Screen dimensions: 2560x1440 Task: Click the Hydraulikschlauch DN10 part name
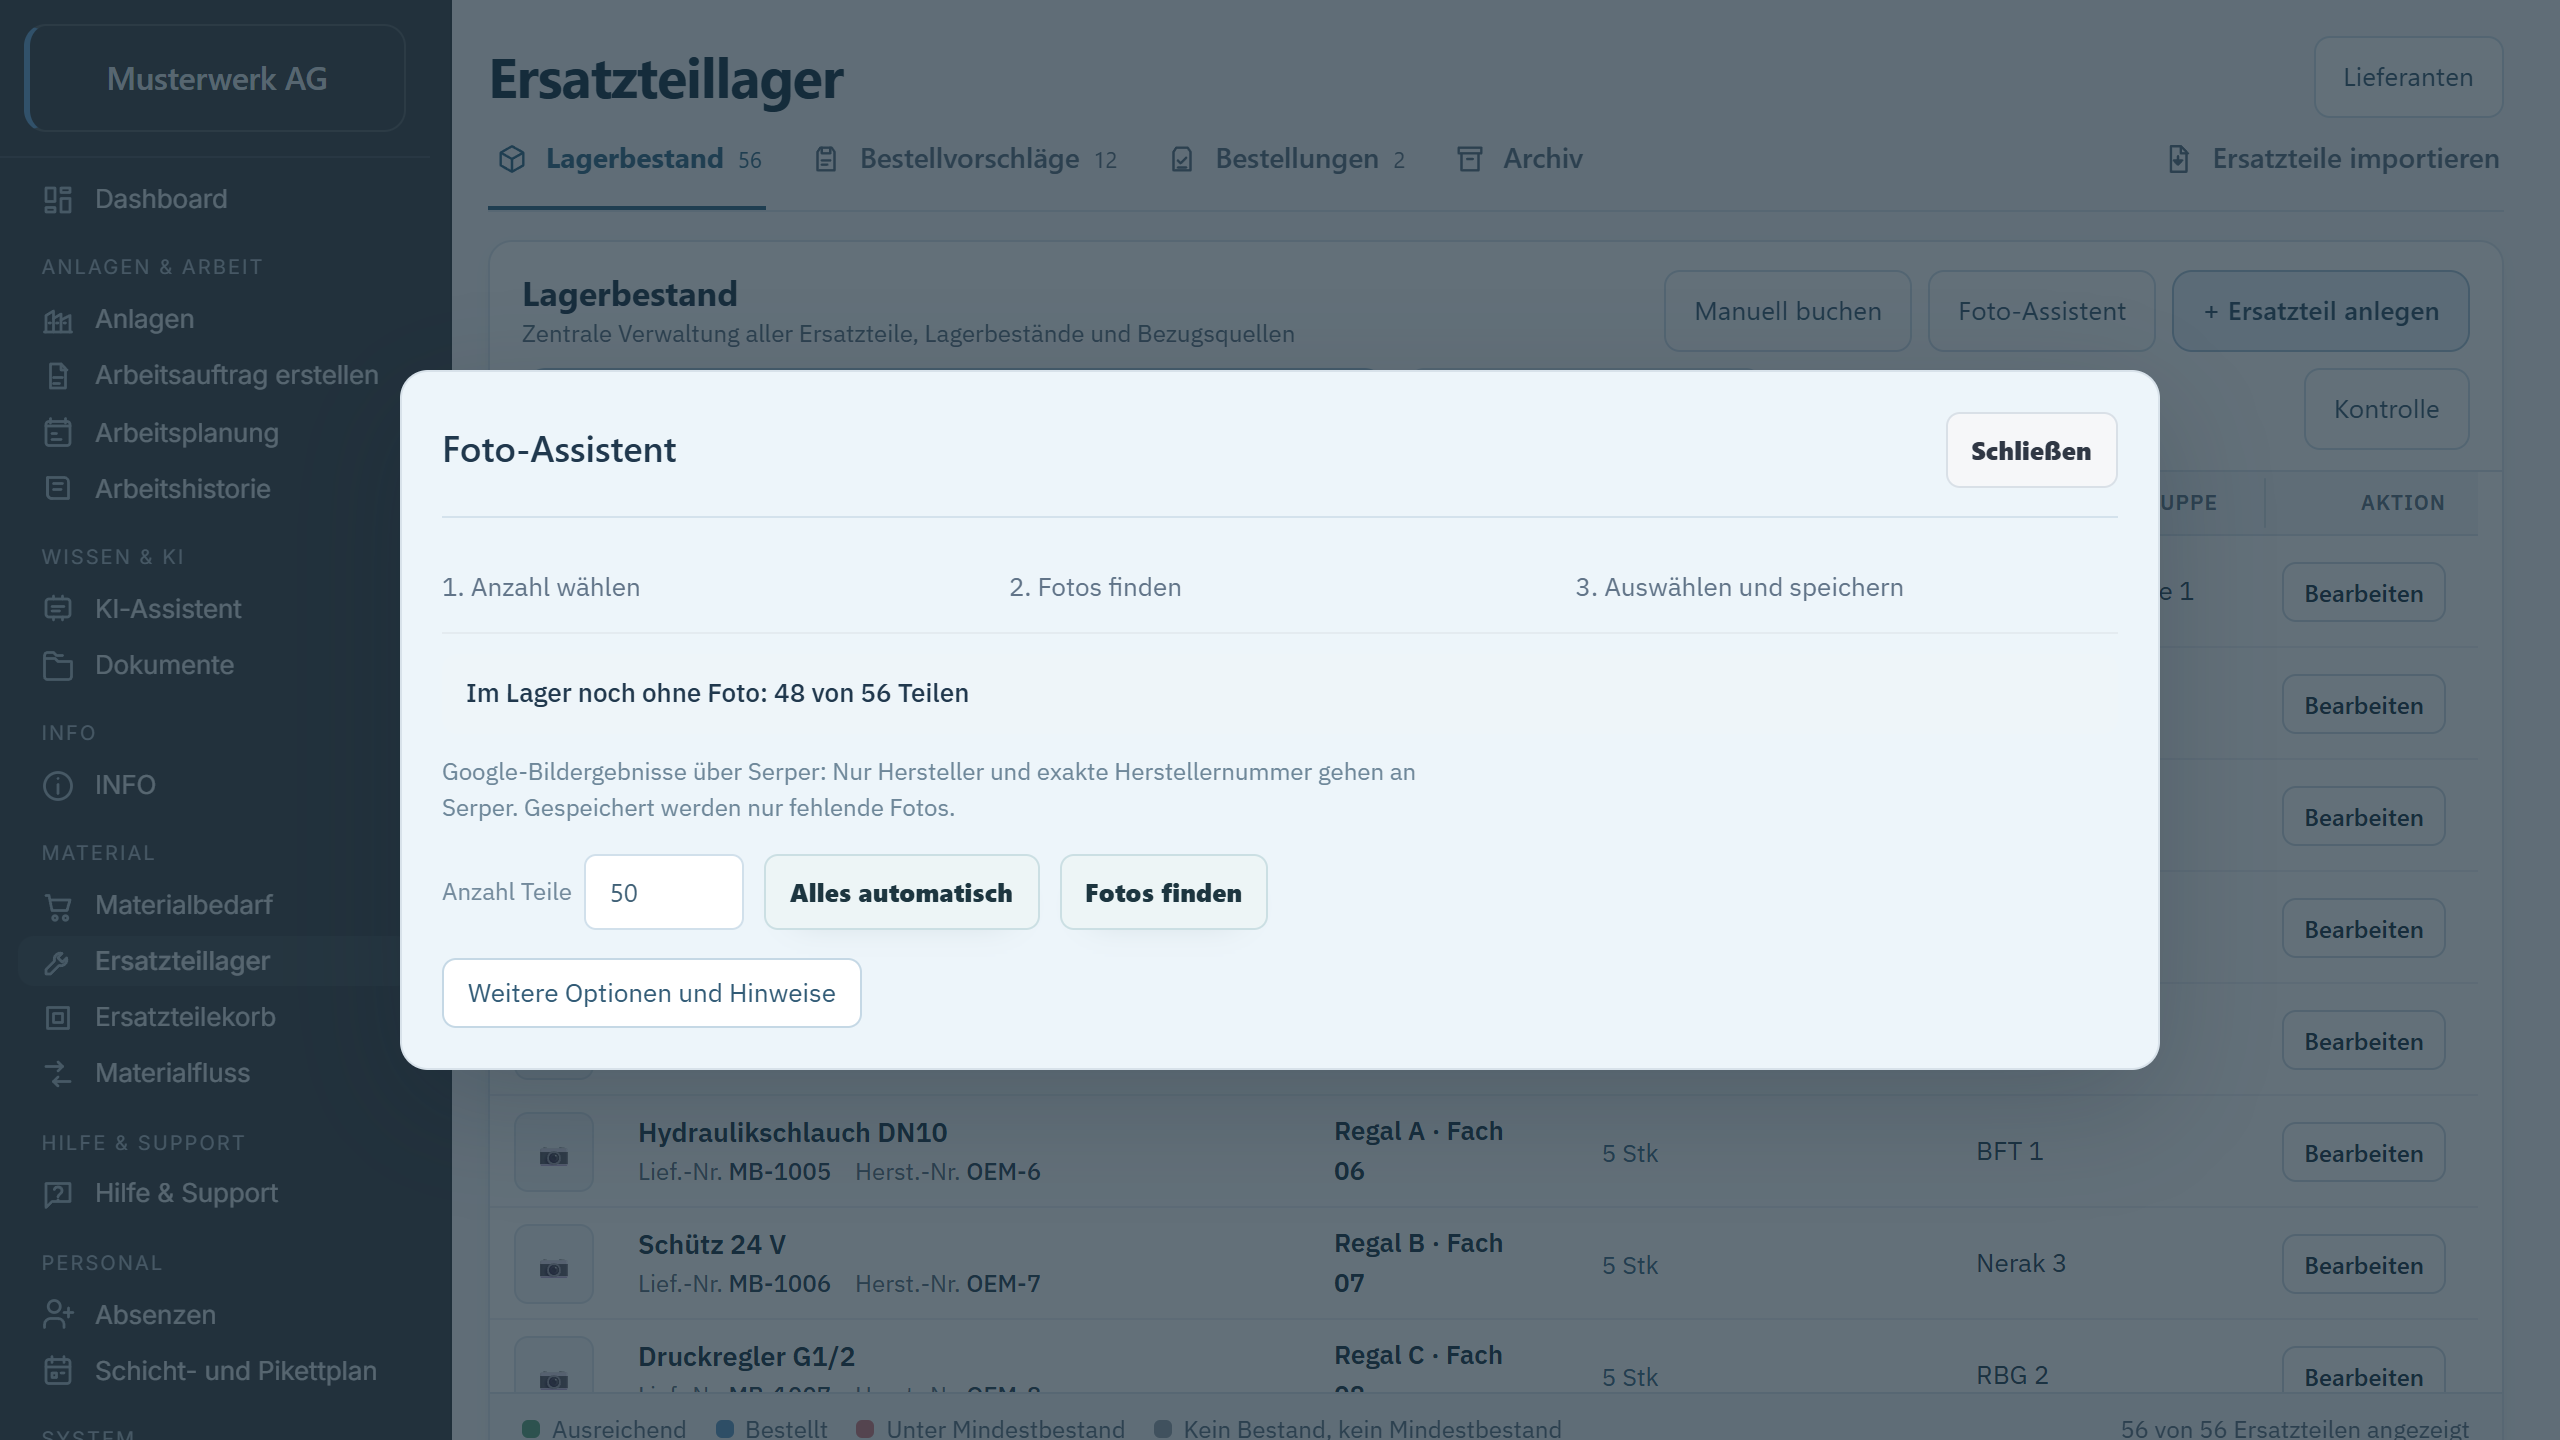click(792, 1133)
